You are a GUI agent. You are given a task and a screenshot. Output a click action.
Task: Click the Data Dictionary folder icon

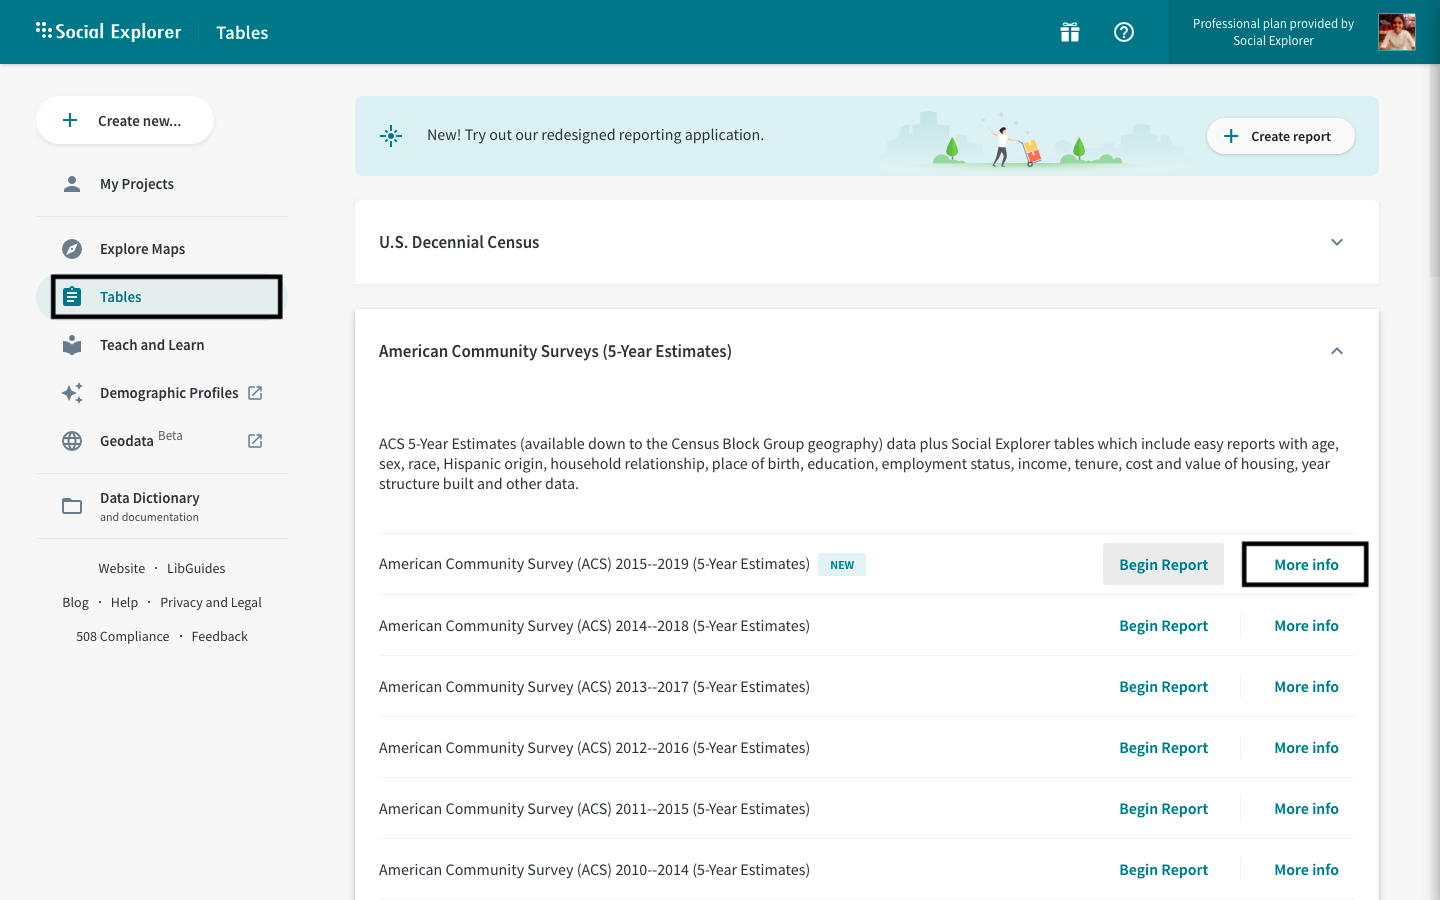[x=72, y=506]
